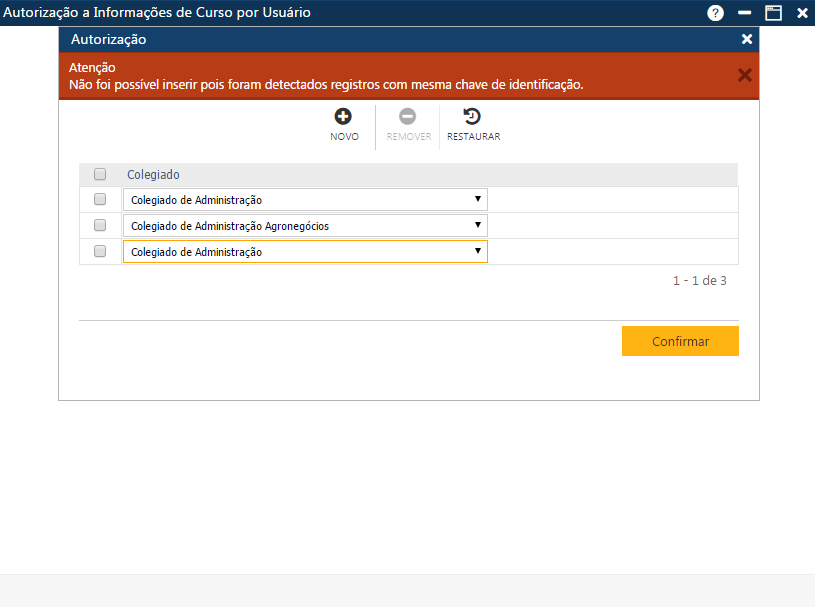Click the REMOVER minus icon in the toolbar
Image resolution: width=815 pixels, height=607 pixels.
pyautogui.click(x=408, y=117)
